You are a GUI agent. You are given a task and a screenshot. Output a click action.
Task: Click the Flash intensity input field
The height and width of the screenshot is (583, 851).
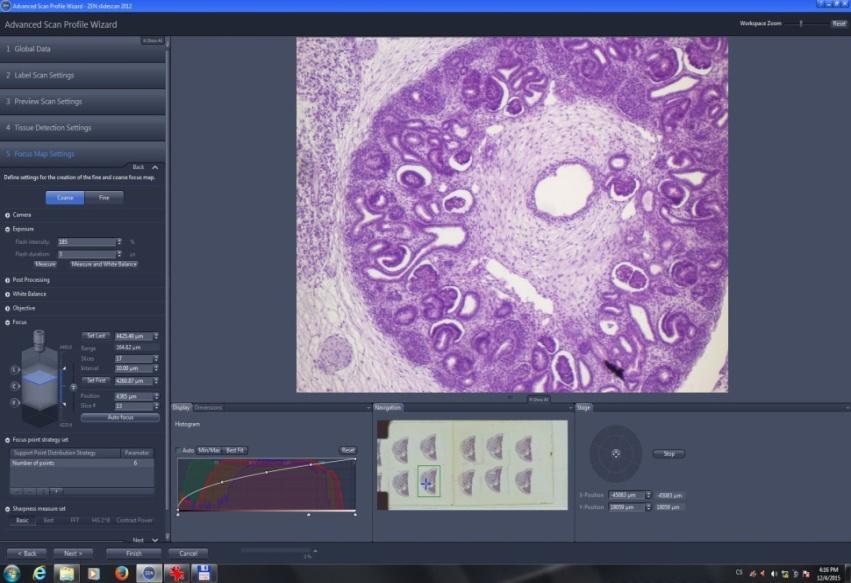(x=86, y=242)
